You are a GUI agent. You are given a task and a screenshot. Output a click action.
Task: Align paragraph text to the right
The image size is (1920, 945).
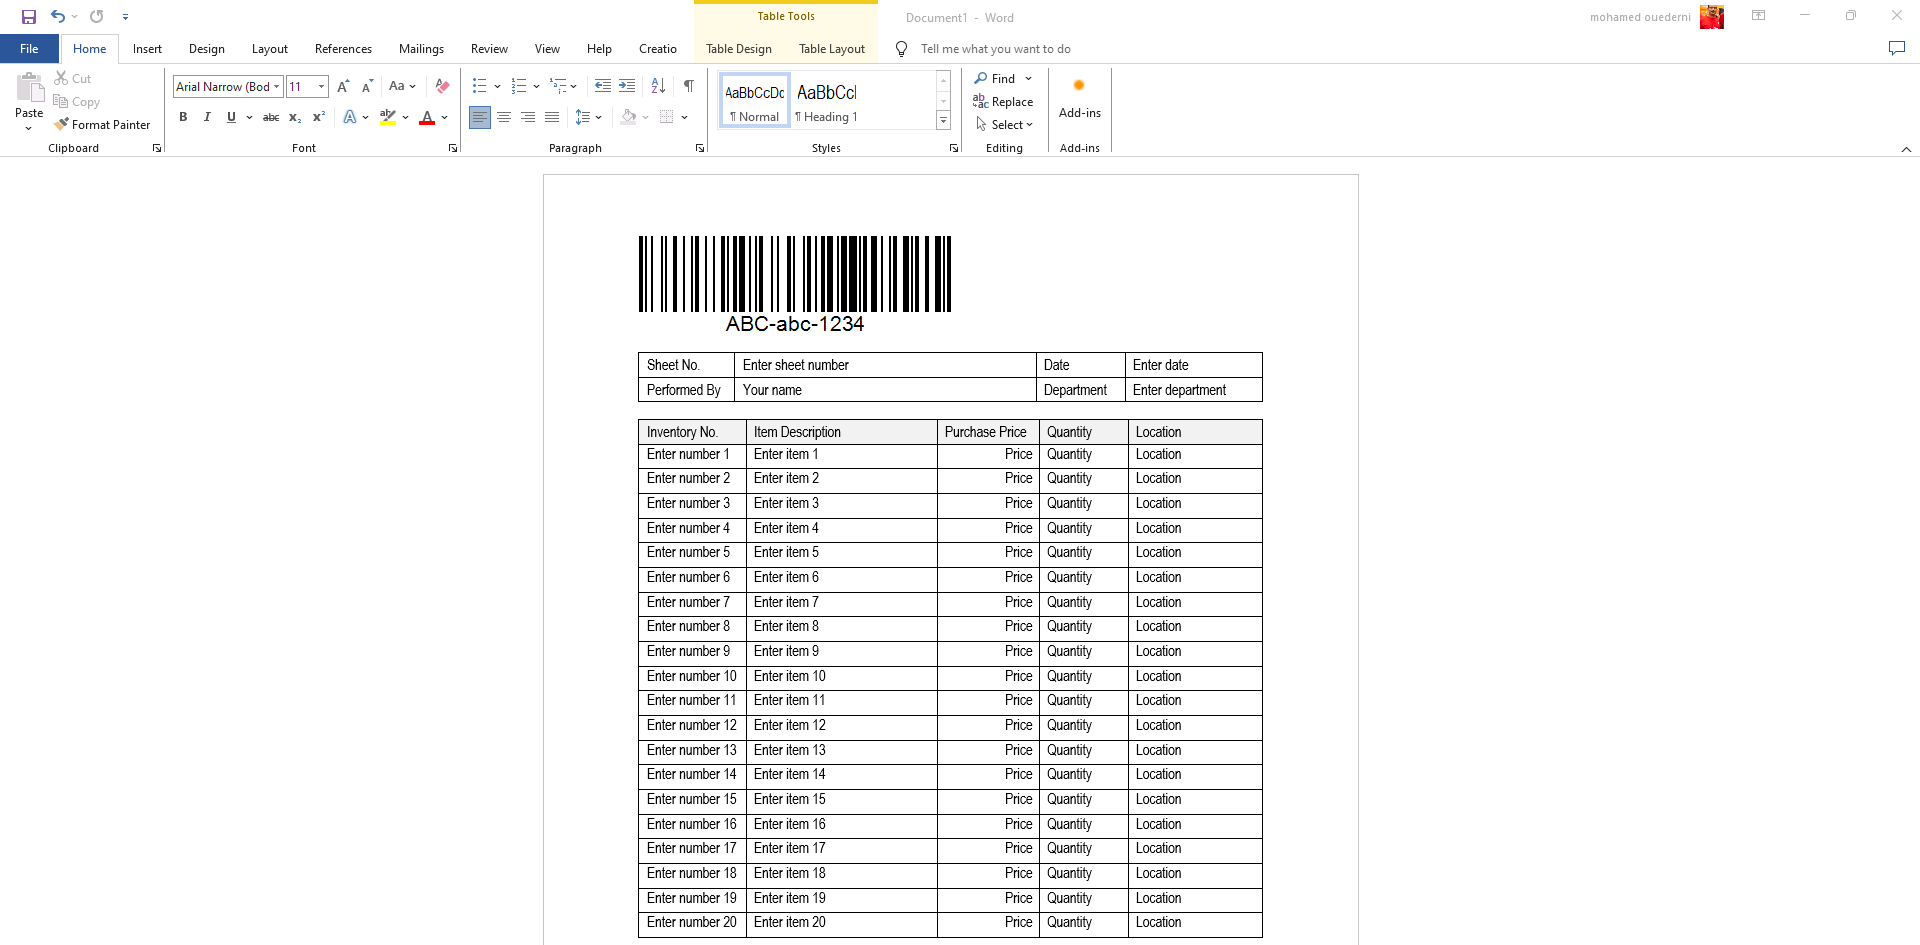click(x=528, y=118)
